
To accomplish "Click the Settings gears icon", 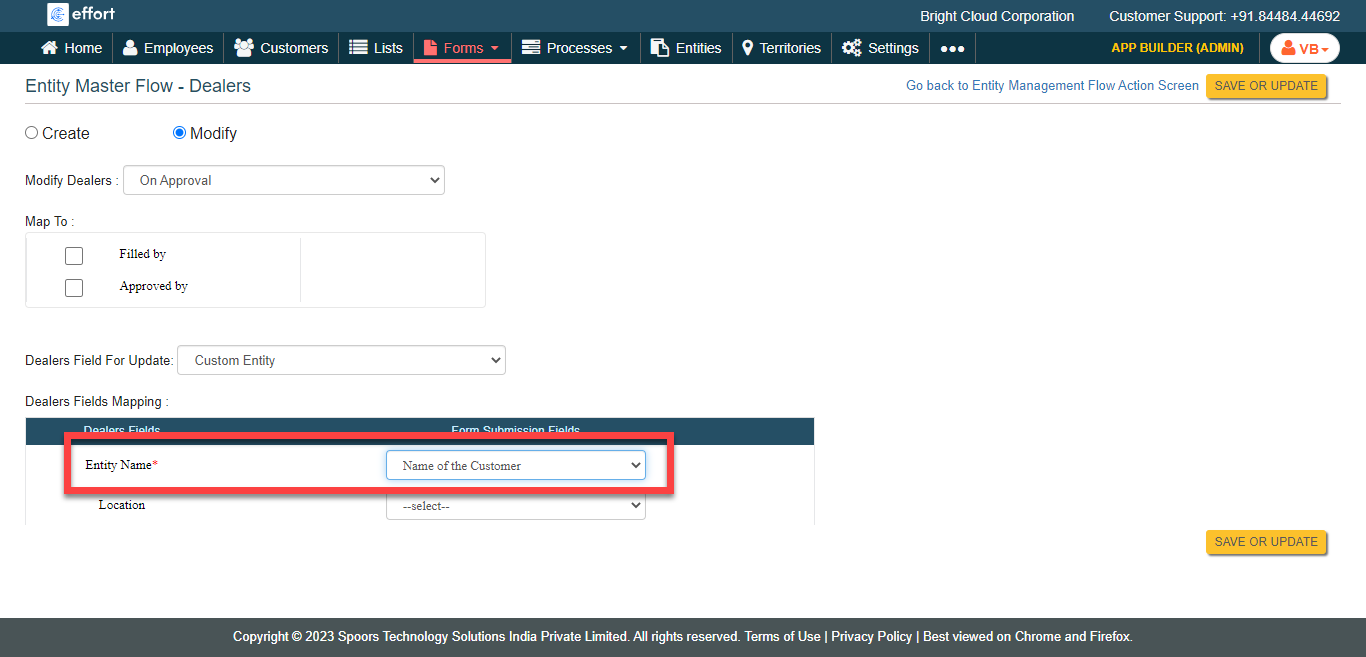I will (x=852, y=48).
